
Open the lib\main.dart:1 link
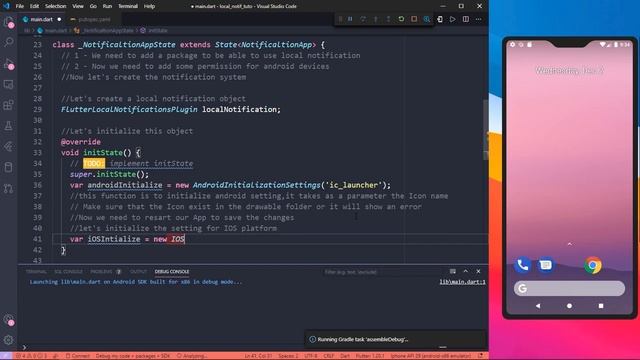click(462, 282)
